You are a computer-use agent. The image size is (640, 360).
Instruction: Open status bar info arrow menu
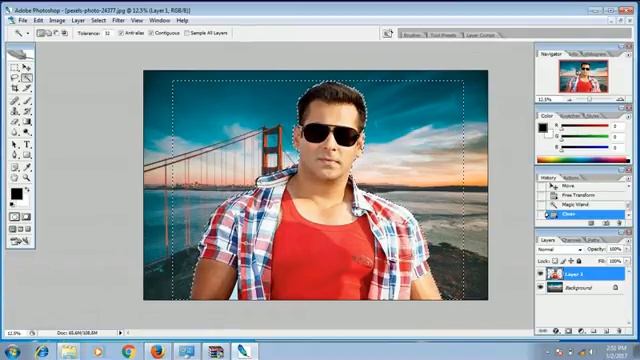pos(120,333)
